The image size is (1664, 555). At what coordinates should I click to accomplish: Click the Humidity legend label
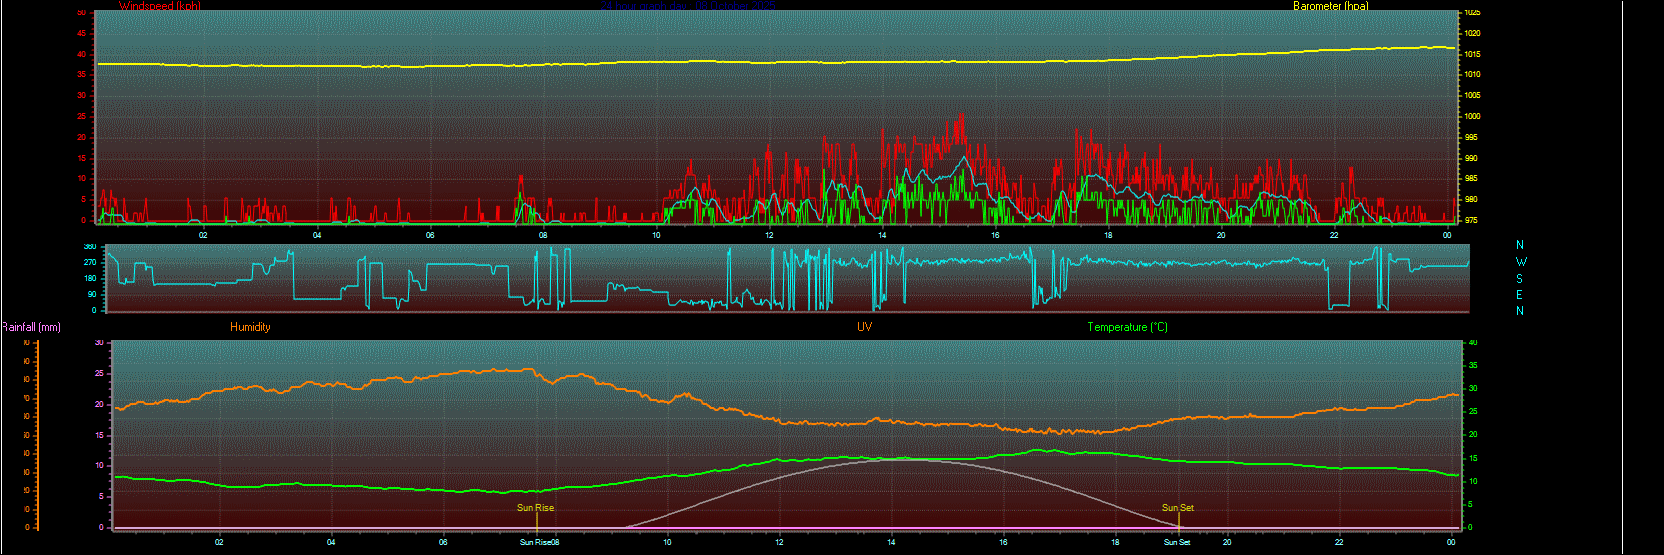point(250,327)
